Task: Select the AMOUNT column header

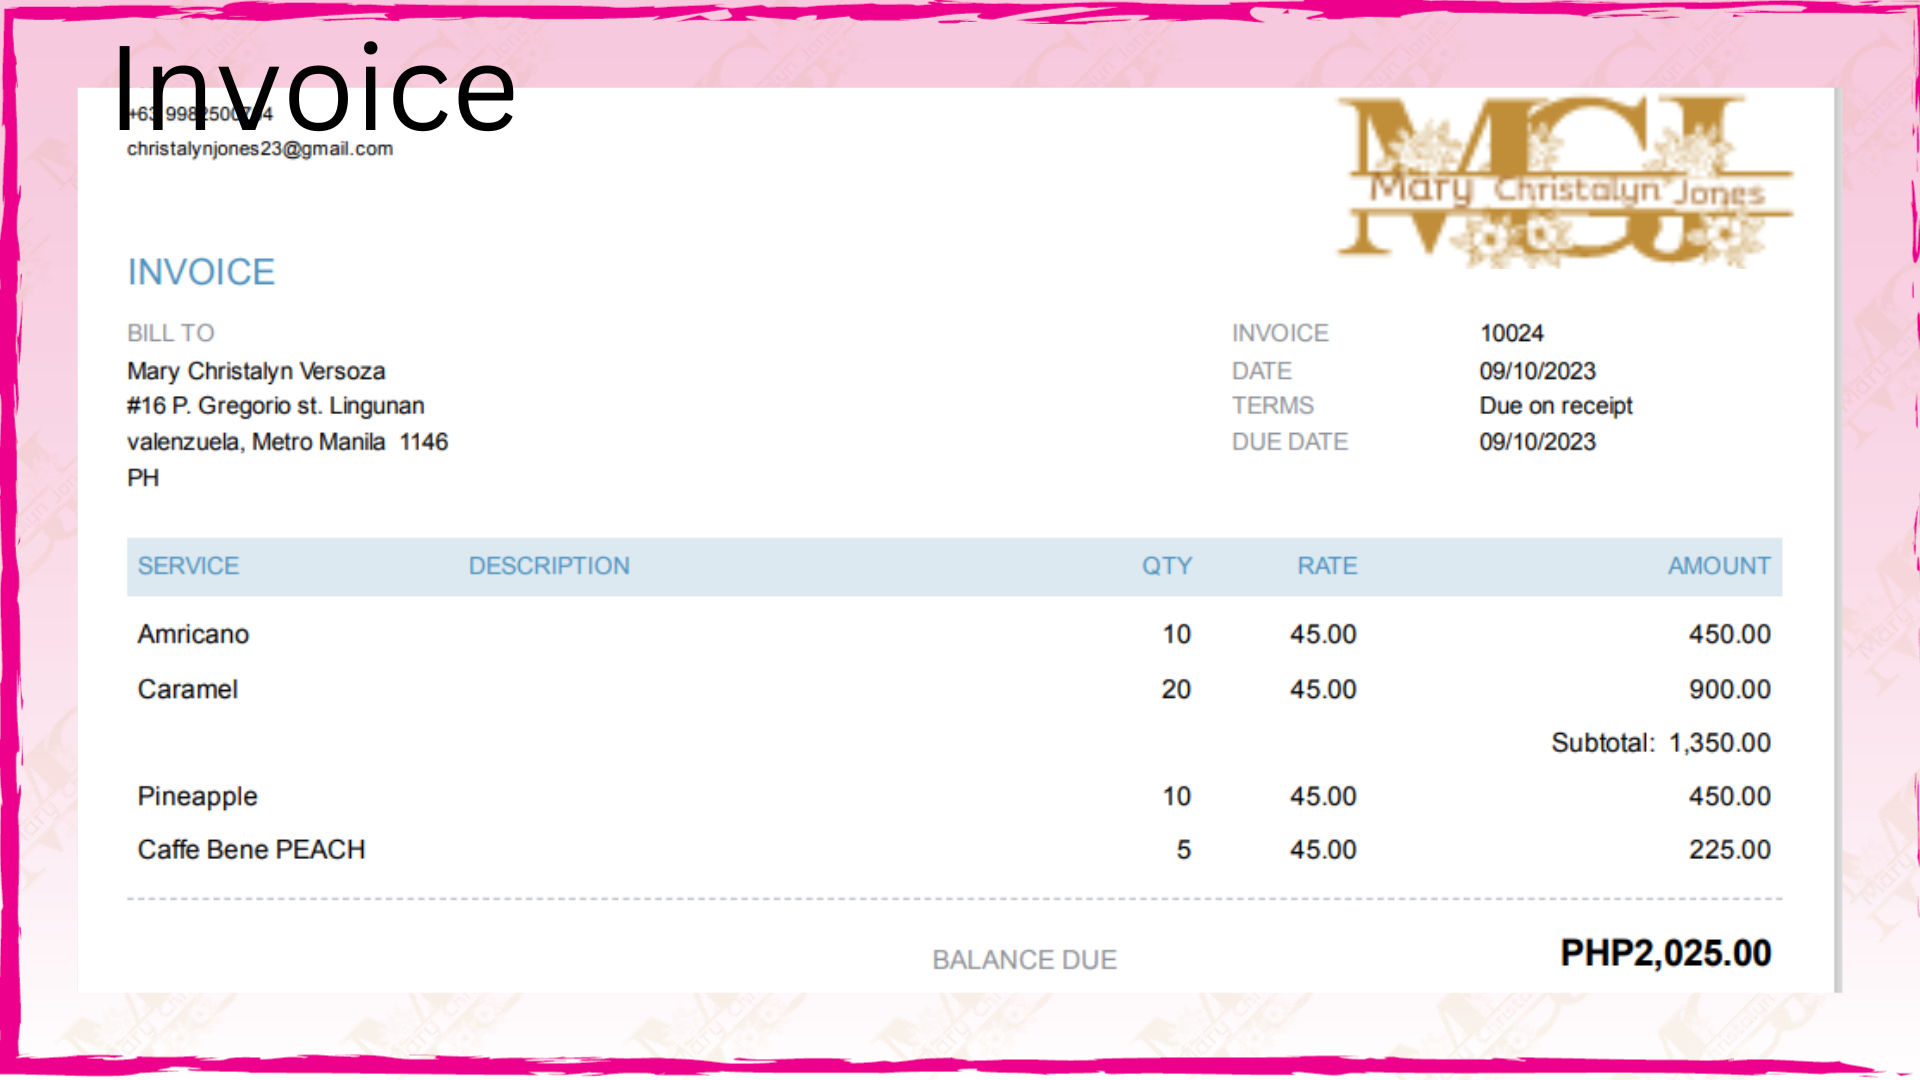Action: tap(1718, 566)
